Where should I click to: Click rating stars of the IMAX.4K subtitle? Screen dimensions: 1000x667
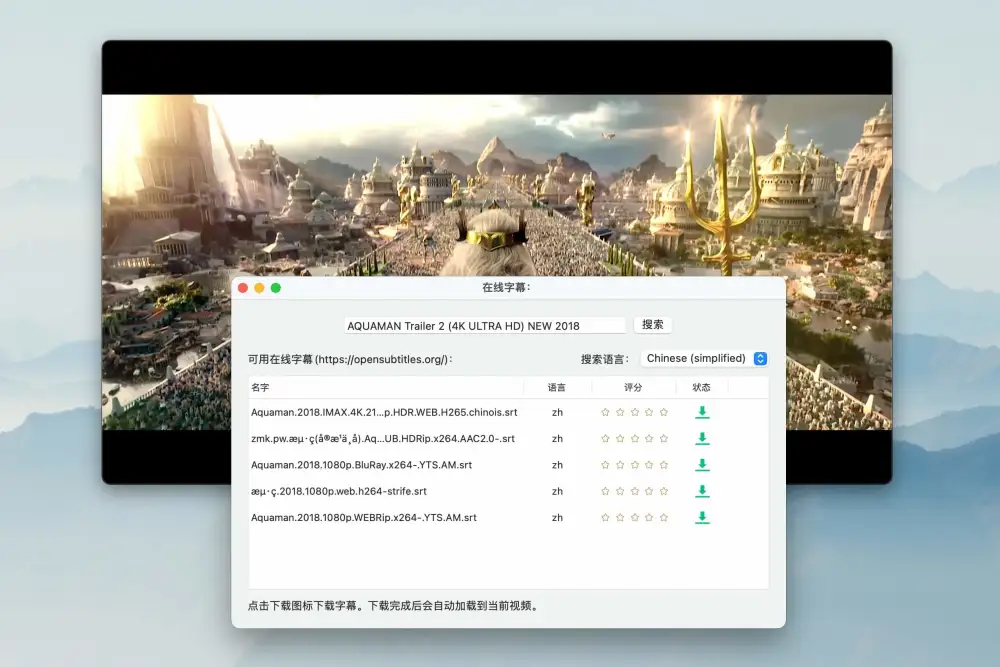(x=635, y=413)
